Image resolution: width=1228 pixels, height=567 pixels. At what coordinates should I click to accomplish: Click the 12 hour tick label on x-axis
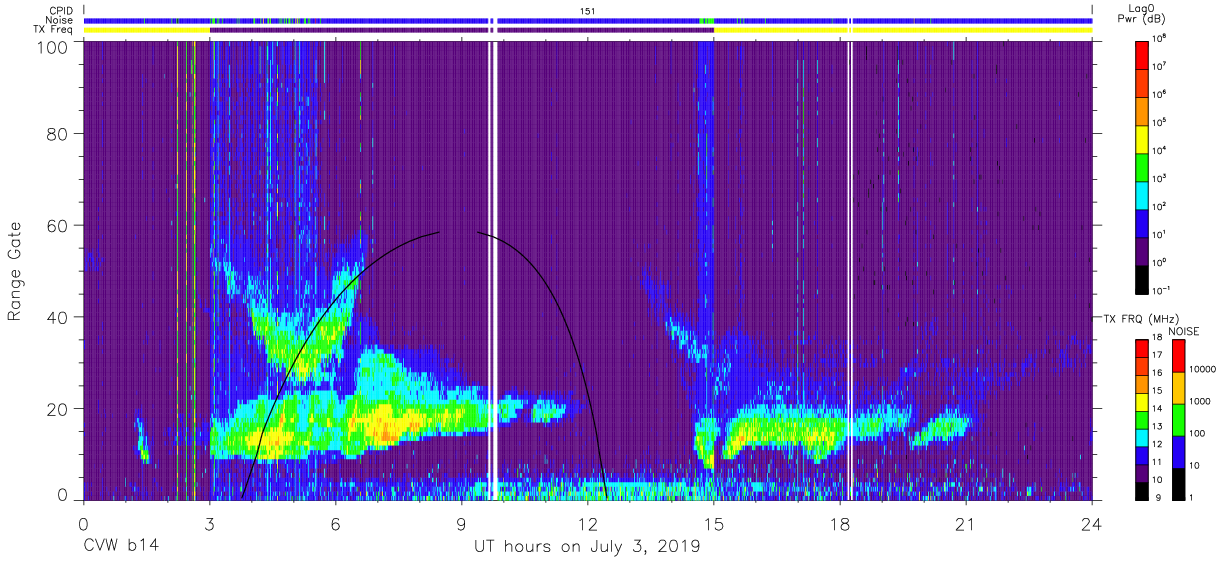588,523
